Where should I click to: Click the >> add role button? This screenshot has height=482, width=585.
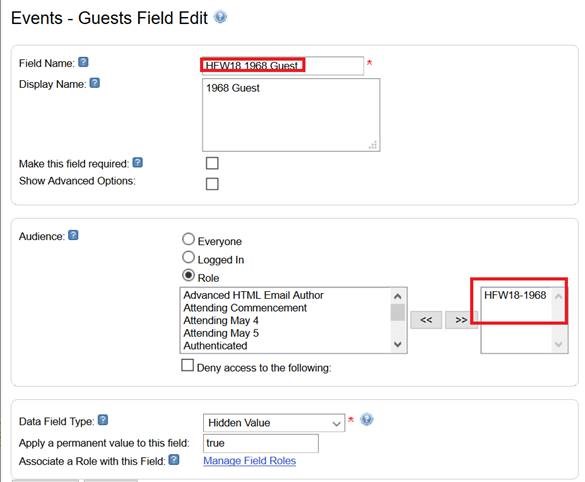click(x=461, y=320)
